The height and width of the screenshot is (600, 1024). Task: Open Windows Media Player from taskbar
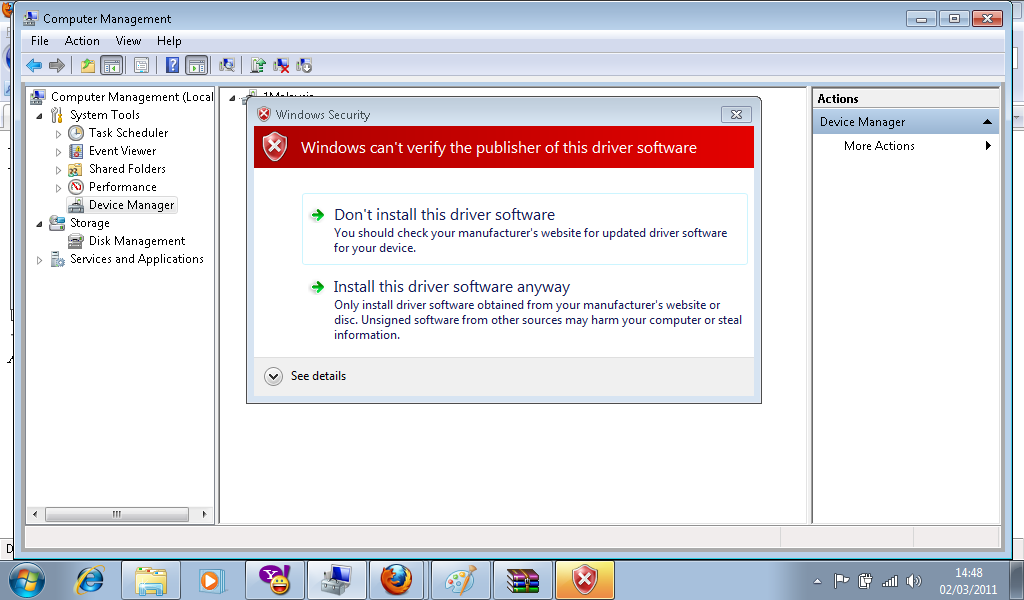pos(212,580)
